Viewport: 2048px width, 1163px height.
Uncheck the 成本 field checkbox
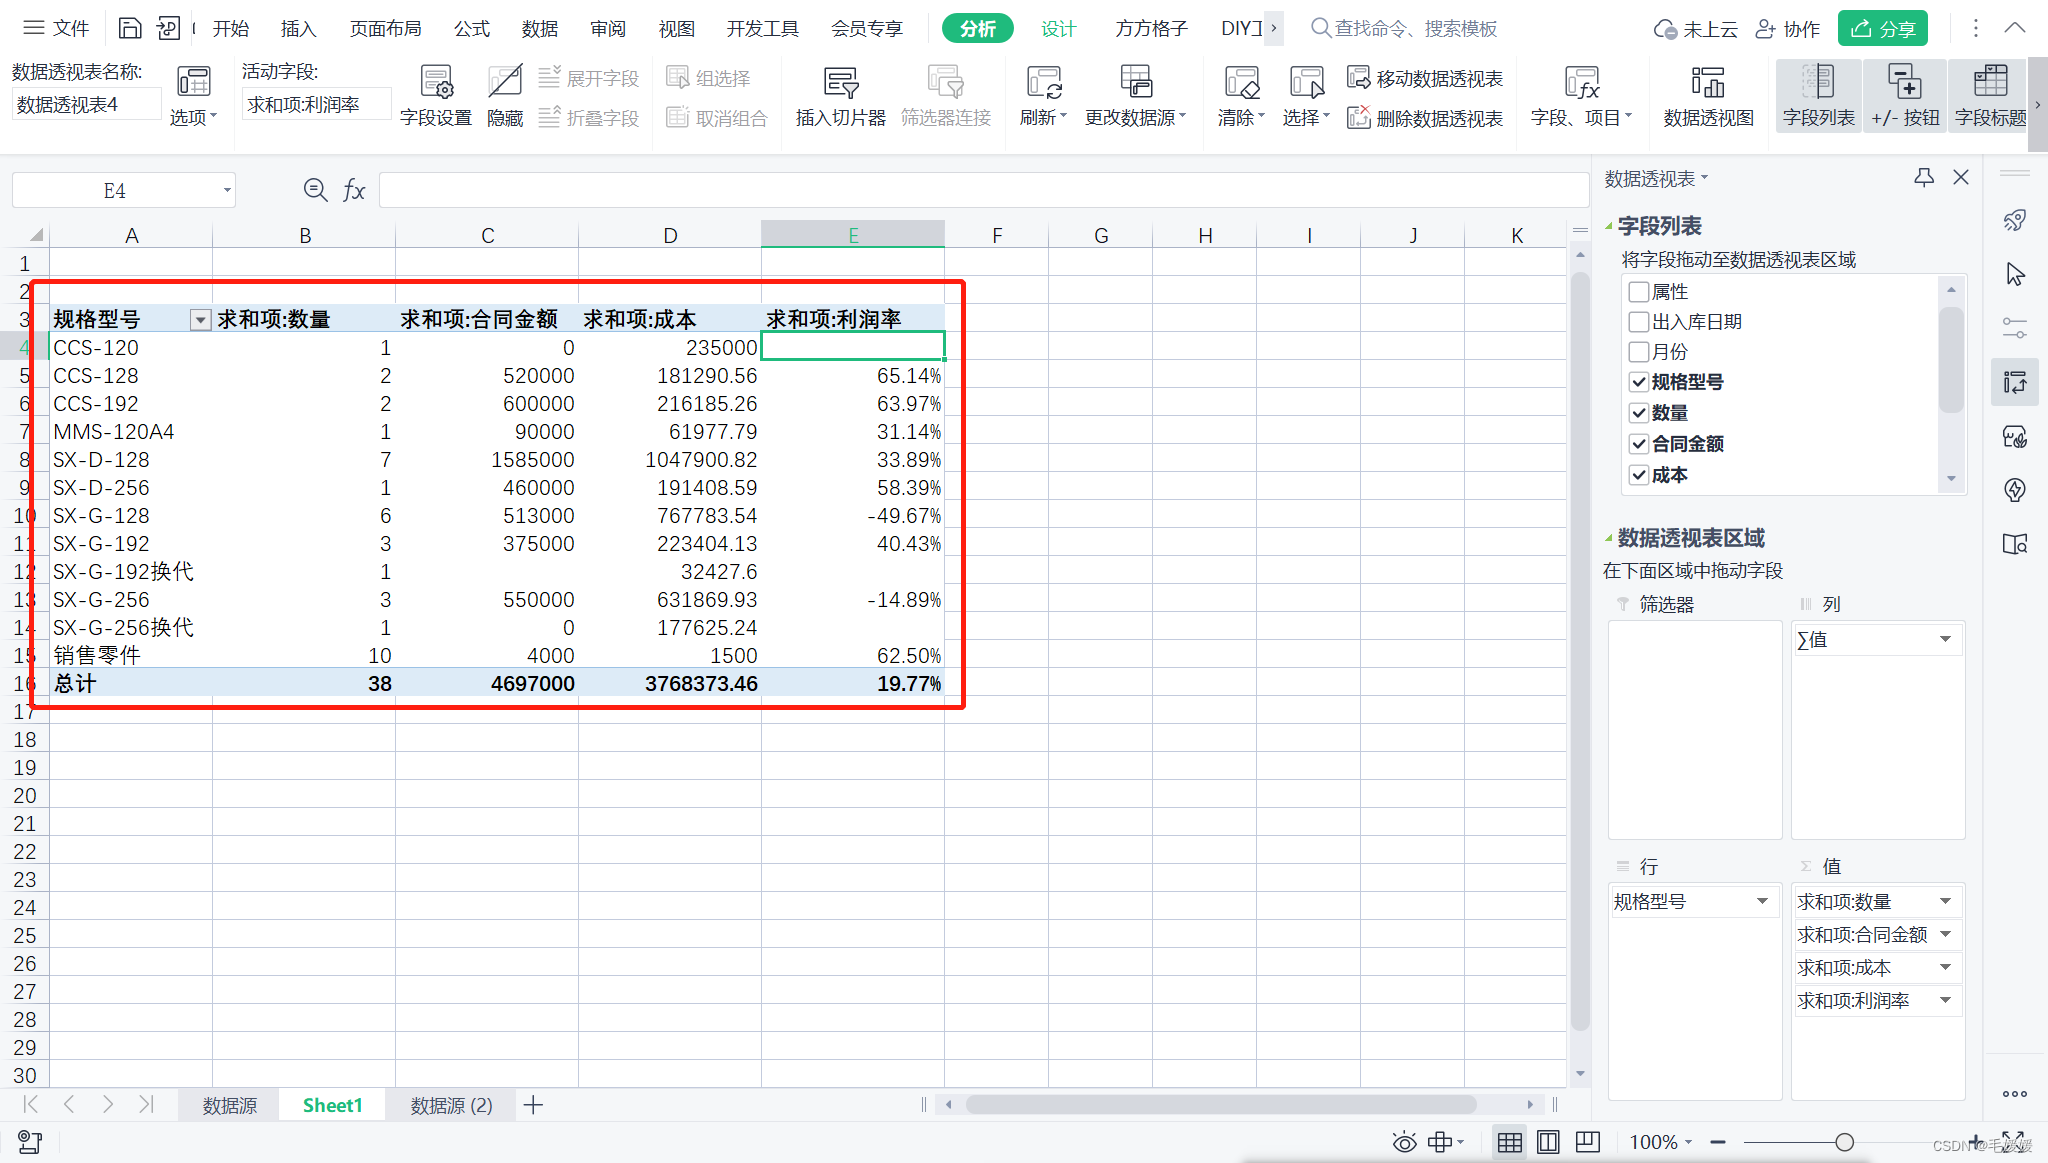click(1638, 474)
